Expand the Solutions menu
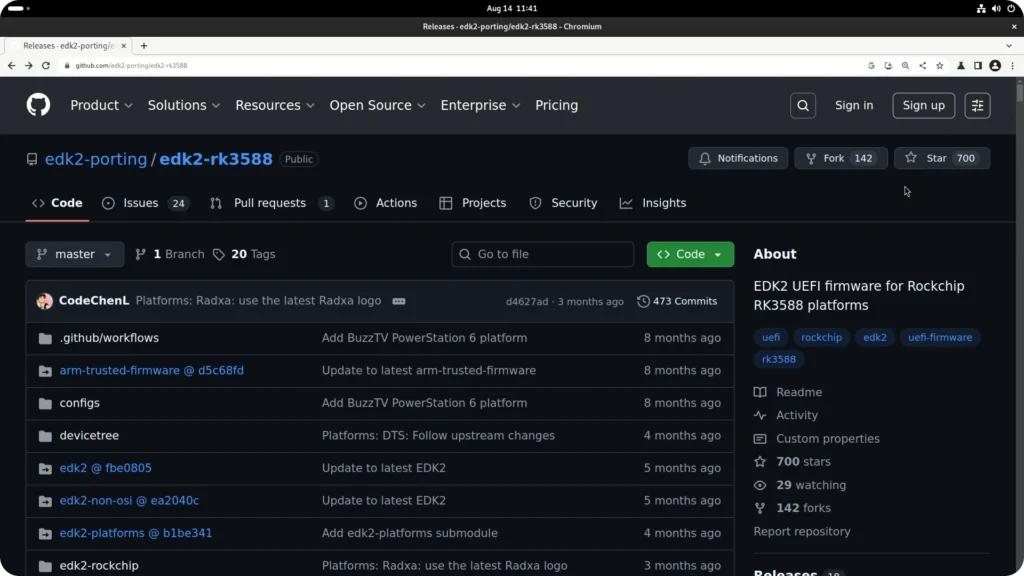Screen dimensions: 1024x576 tap(184, 105)
